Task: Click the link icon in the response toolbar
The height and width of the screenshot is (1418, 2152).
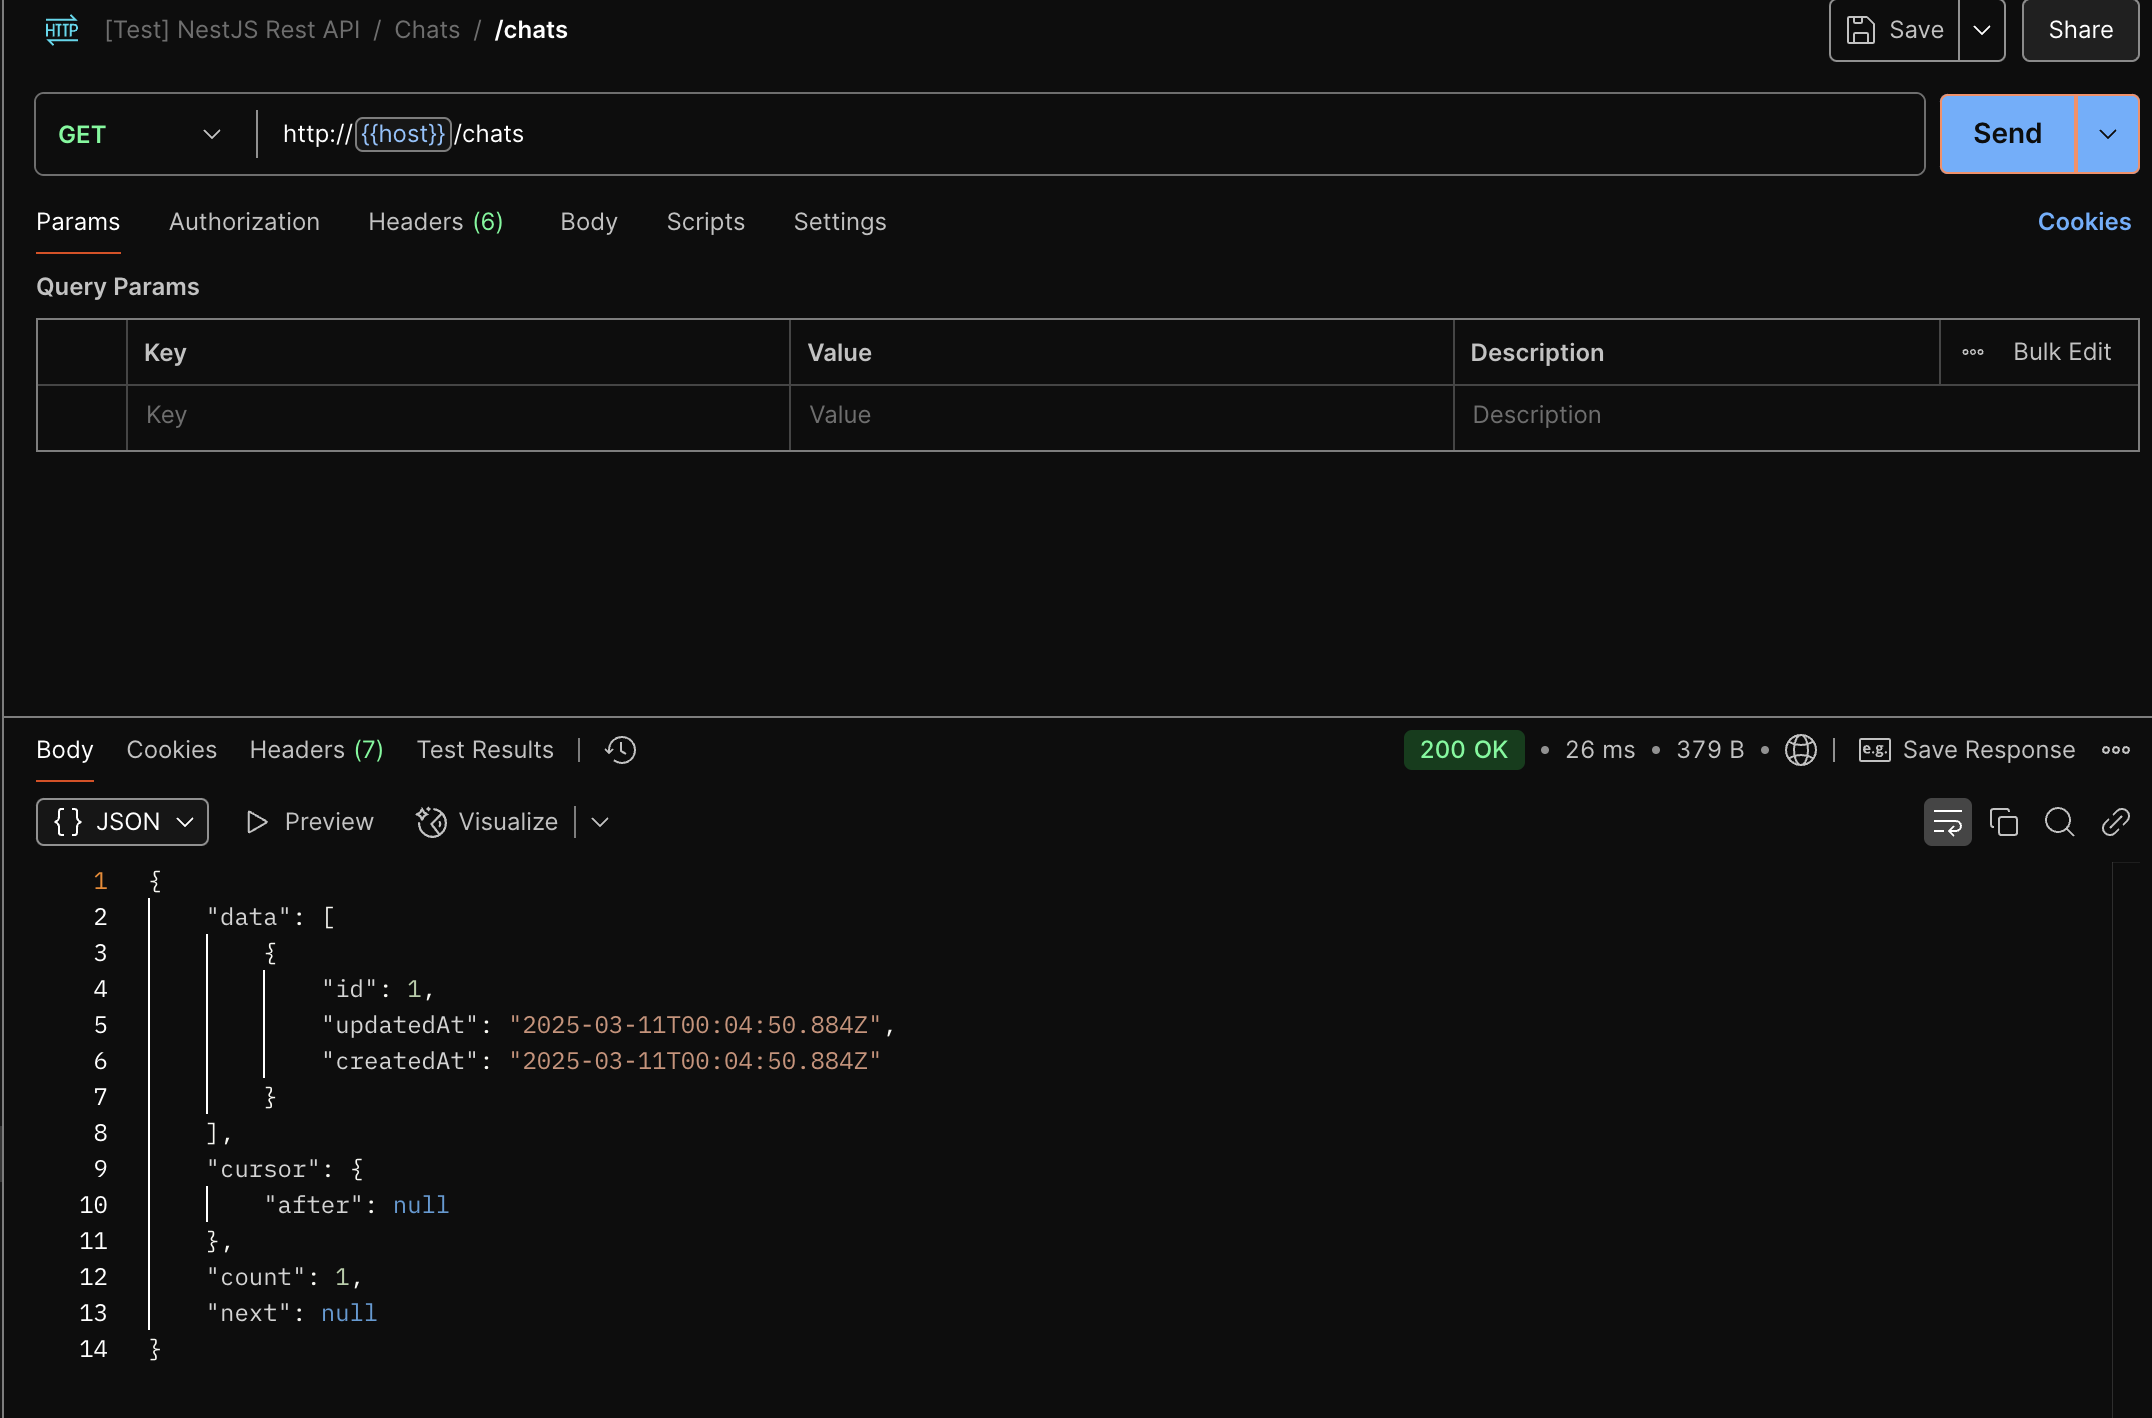Action: pyautogui.click(x=2115, y=822)
